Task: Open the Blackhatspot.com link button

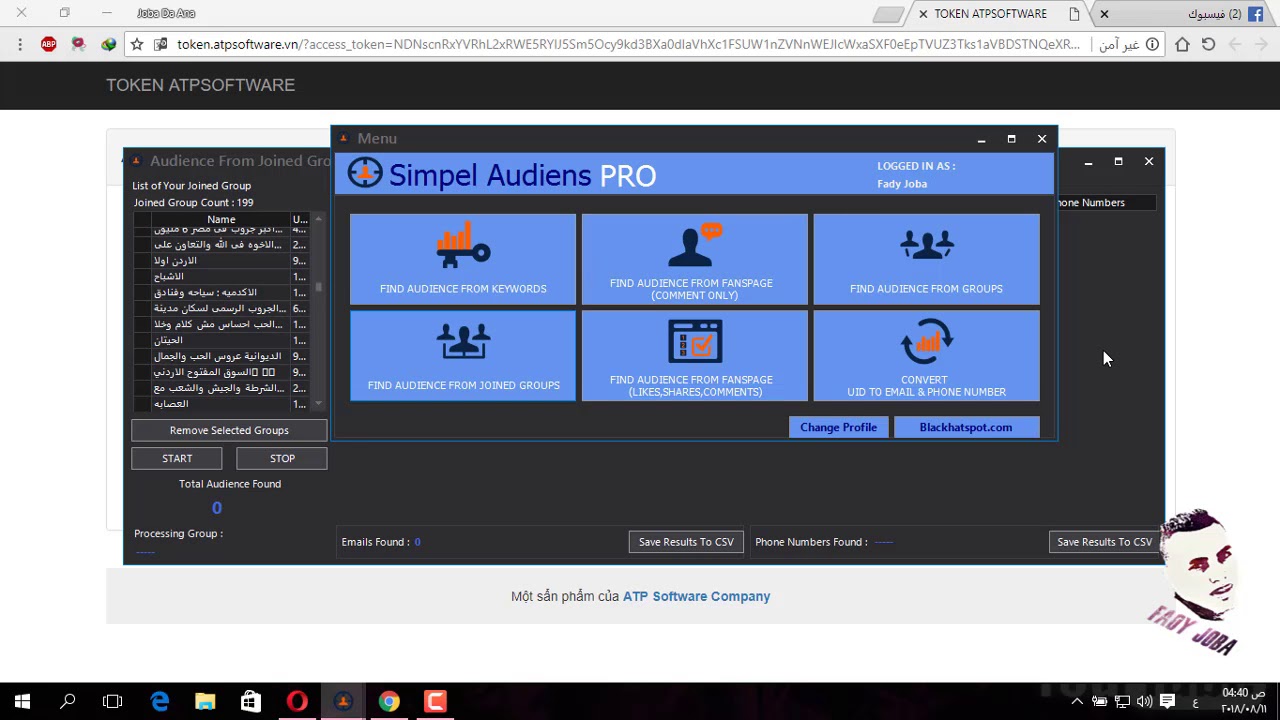Action: (x=965, y=427)
